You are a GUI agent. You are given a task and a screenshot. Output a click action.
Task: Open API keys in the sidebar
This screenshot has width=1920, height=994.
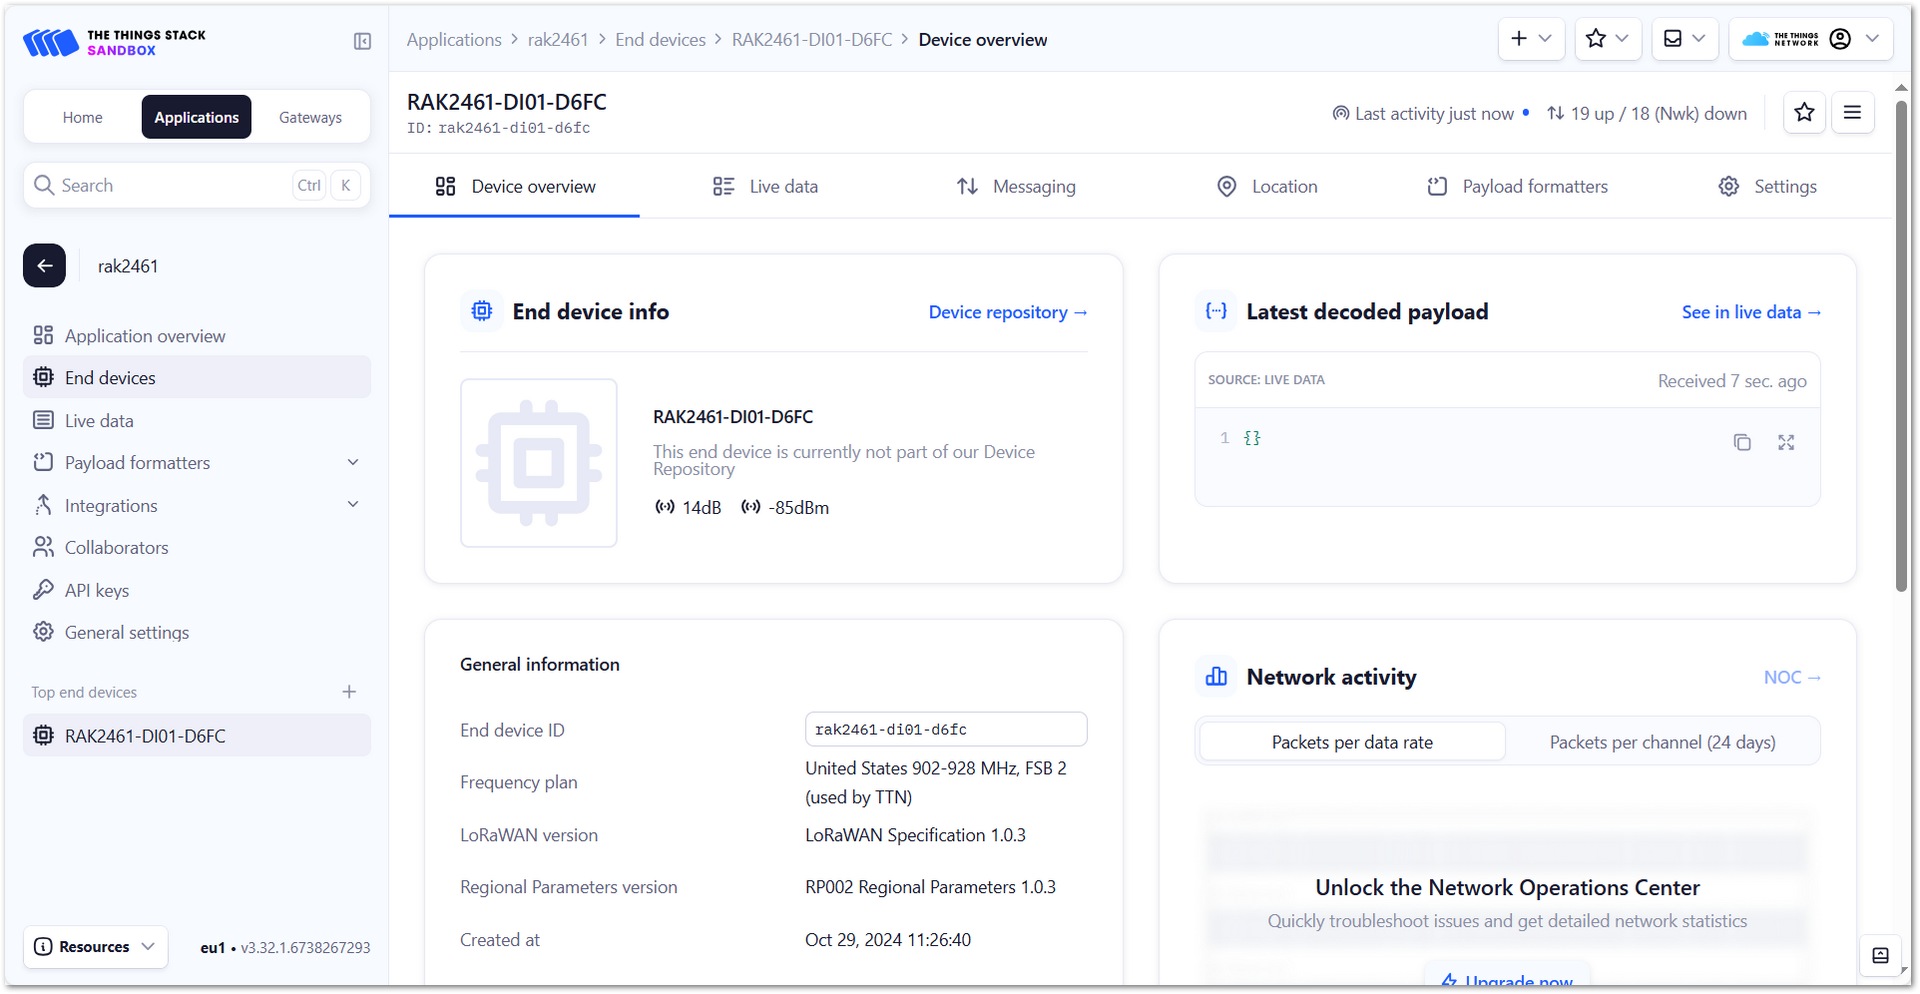[x=196, y=590]
